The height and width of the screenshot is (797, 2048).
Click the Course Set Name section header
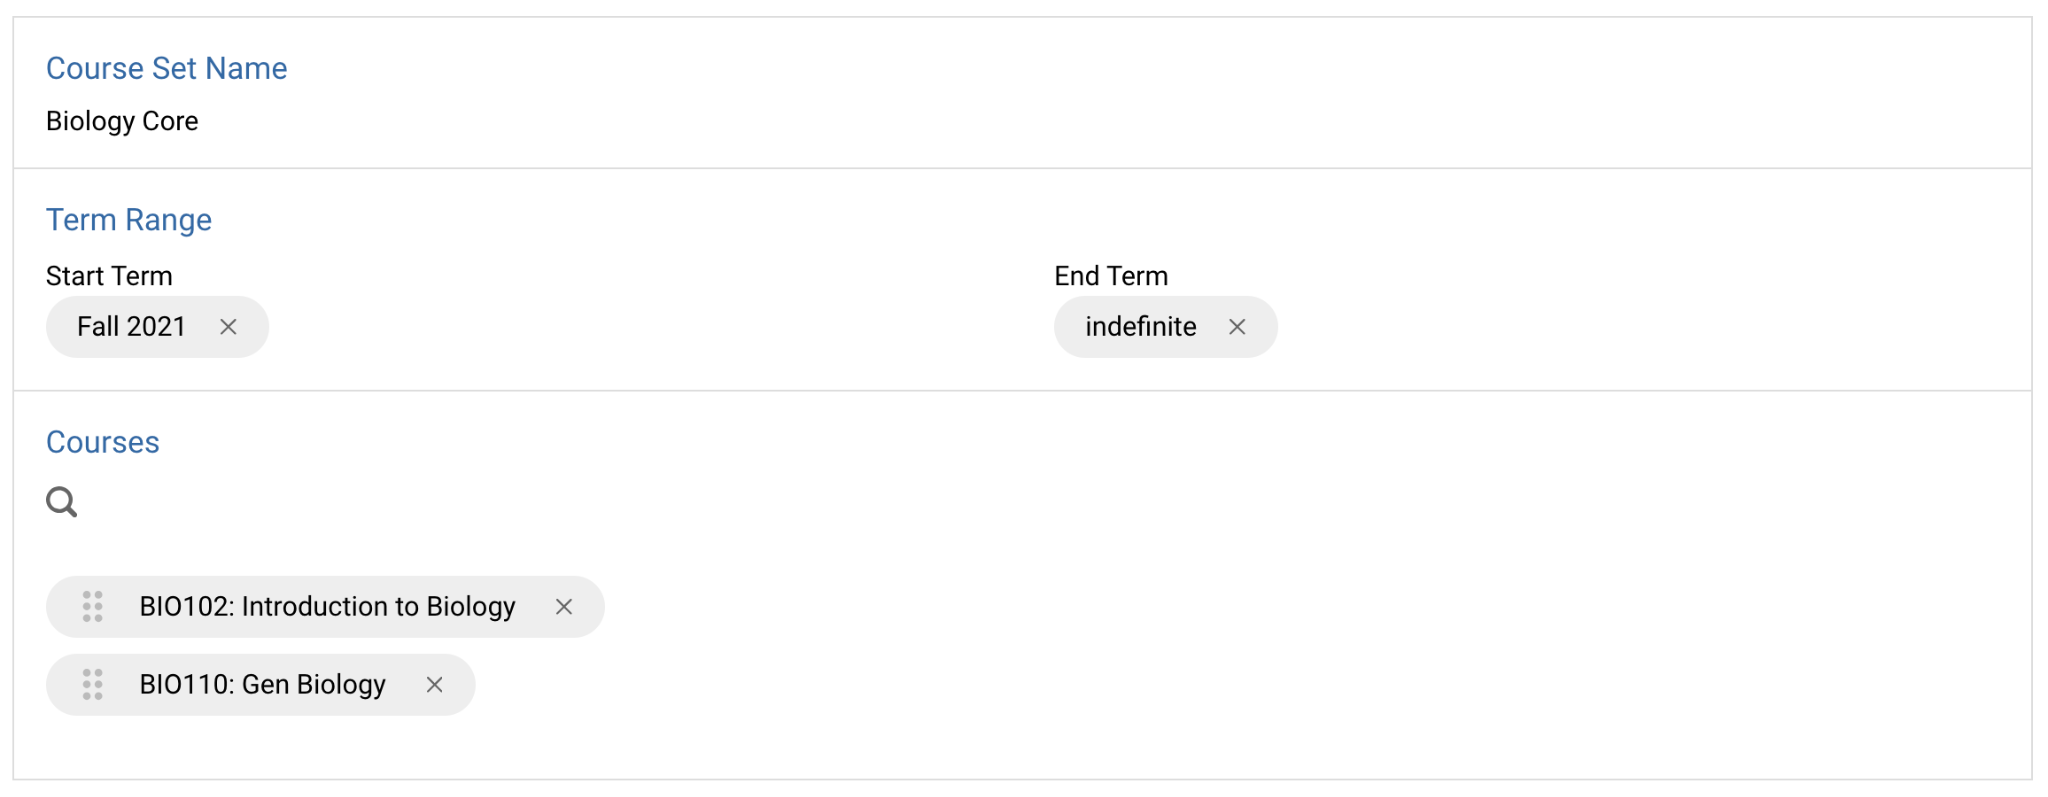click(x=166, y=68)
